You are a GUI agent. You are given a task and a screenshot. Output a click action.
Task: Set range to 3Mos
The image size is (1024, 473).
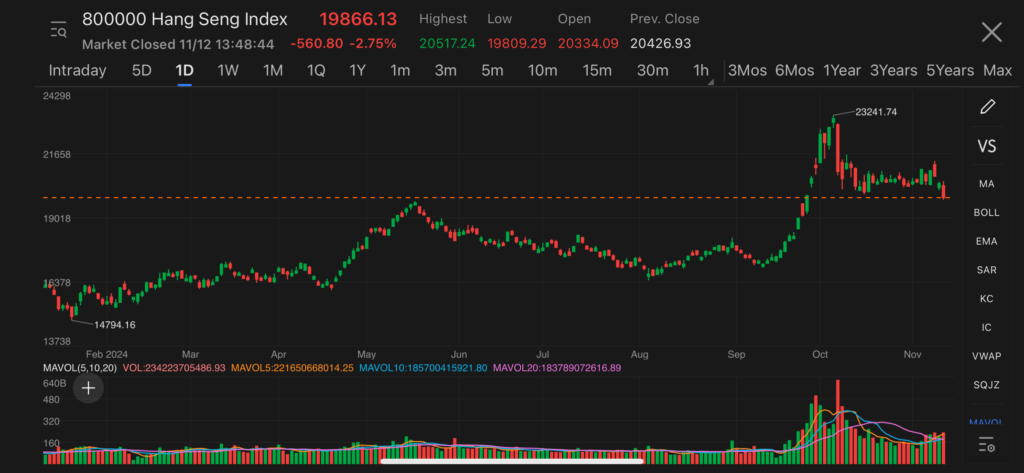point(747,71)
